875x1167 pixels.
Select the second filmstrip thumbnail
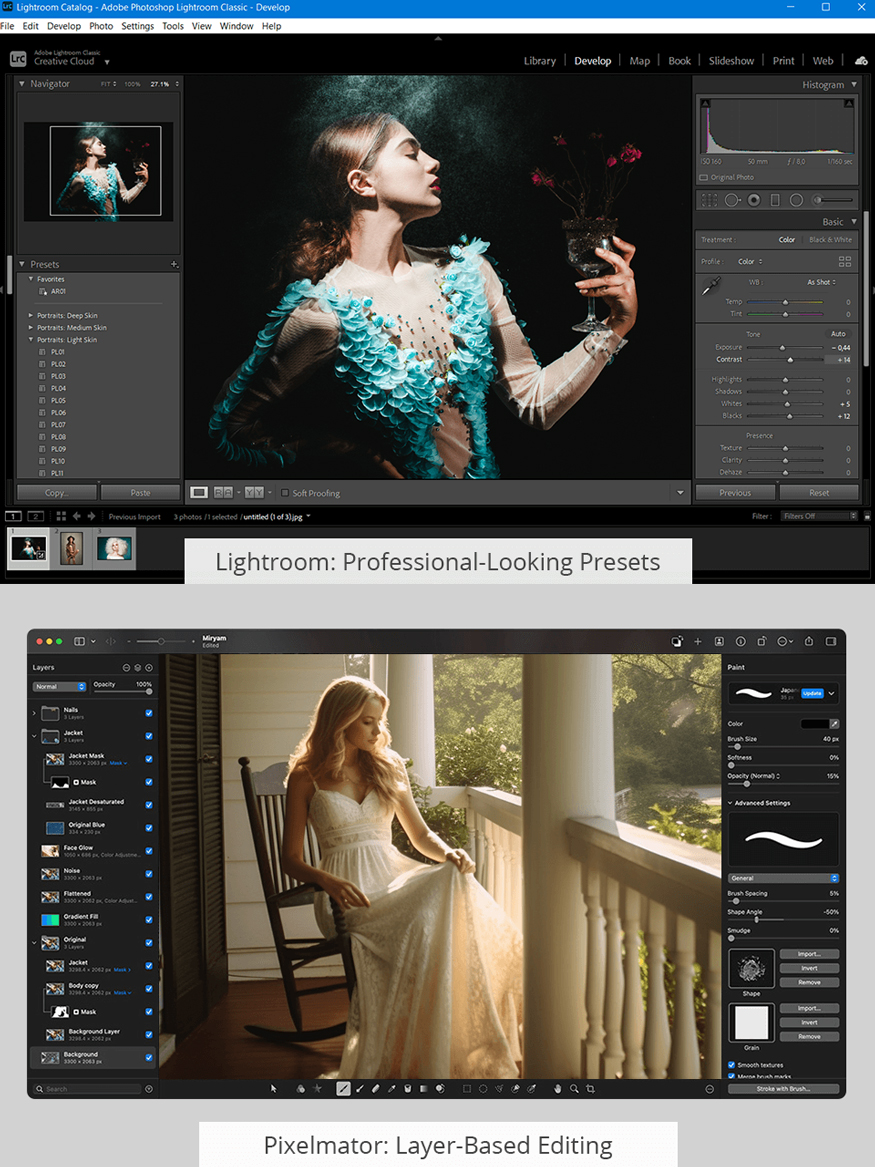(71, 549)
